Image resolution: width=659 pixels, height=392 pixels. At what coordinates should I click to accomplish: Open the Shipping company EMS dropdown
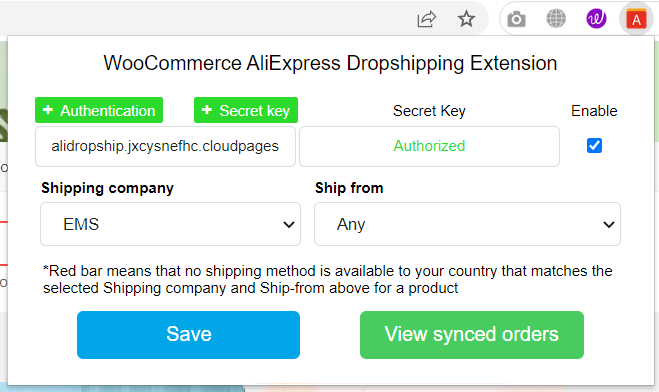(170, 224)
